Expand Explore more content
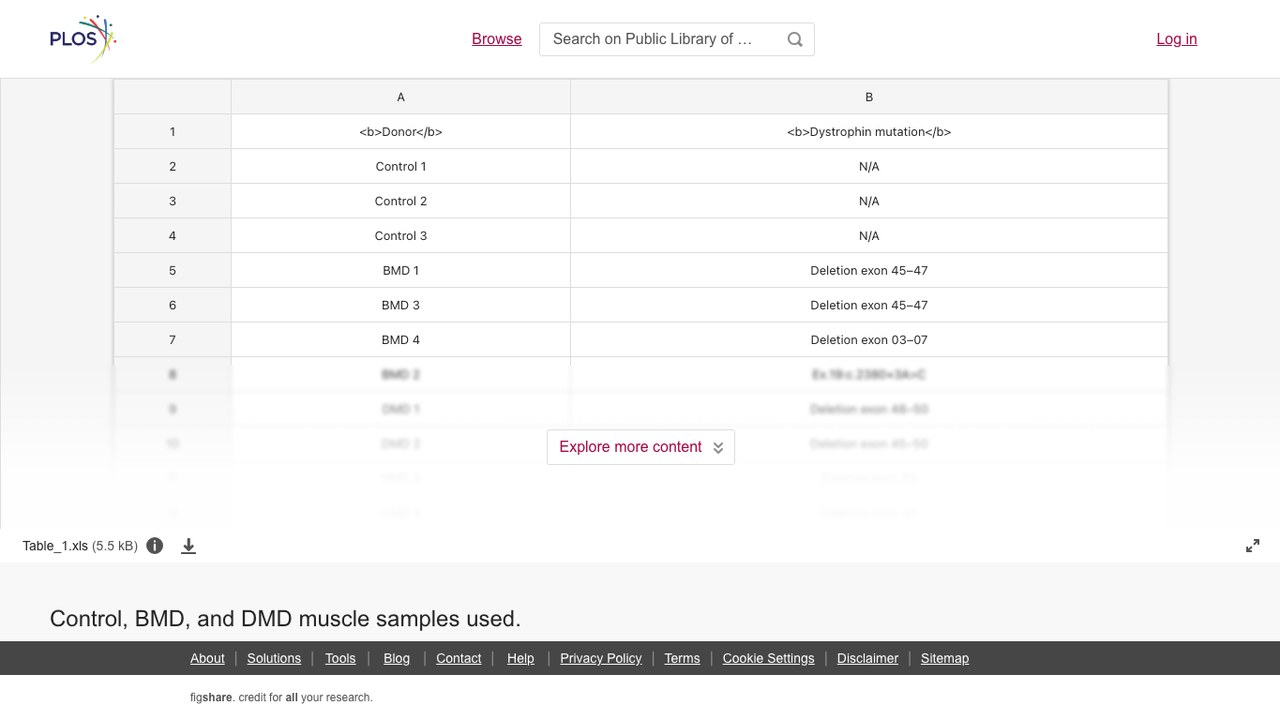1280x720 pixels. (641, 447)
